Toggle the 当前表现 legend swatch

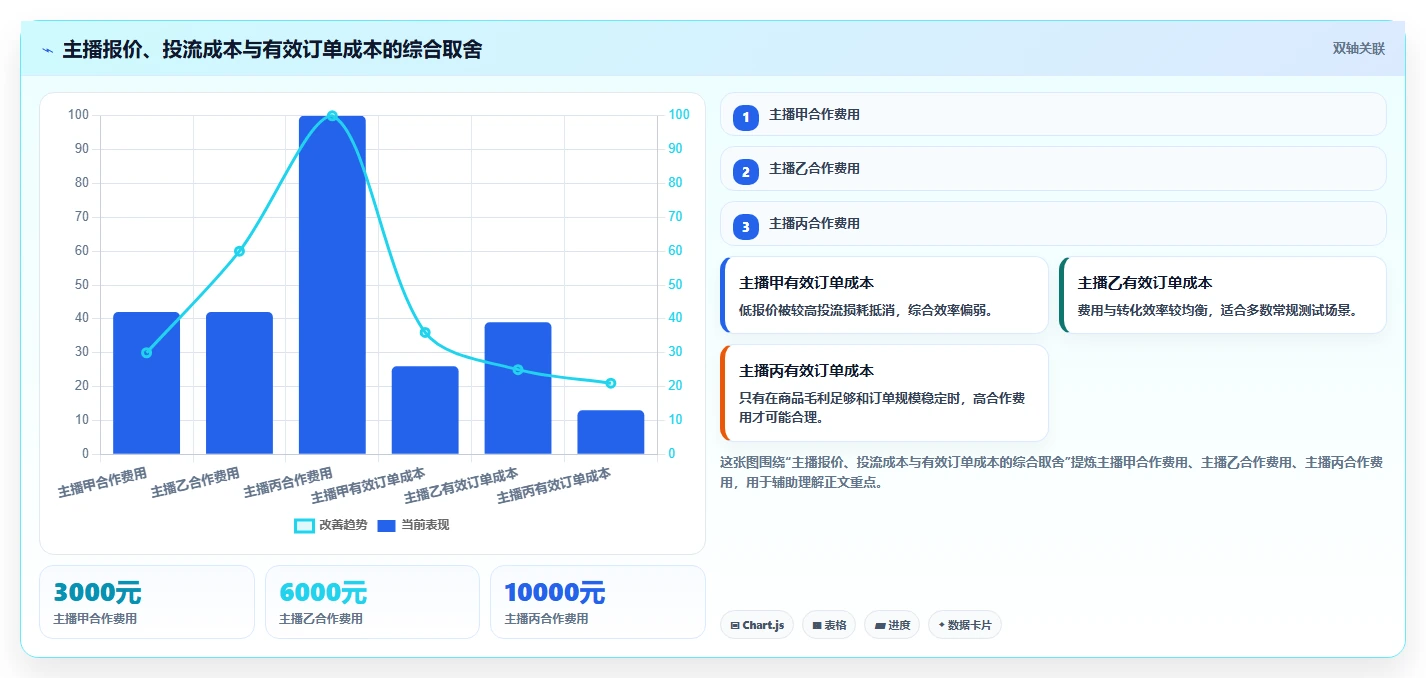click(387, 525)
